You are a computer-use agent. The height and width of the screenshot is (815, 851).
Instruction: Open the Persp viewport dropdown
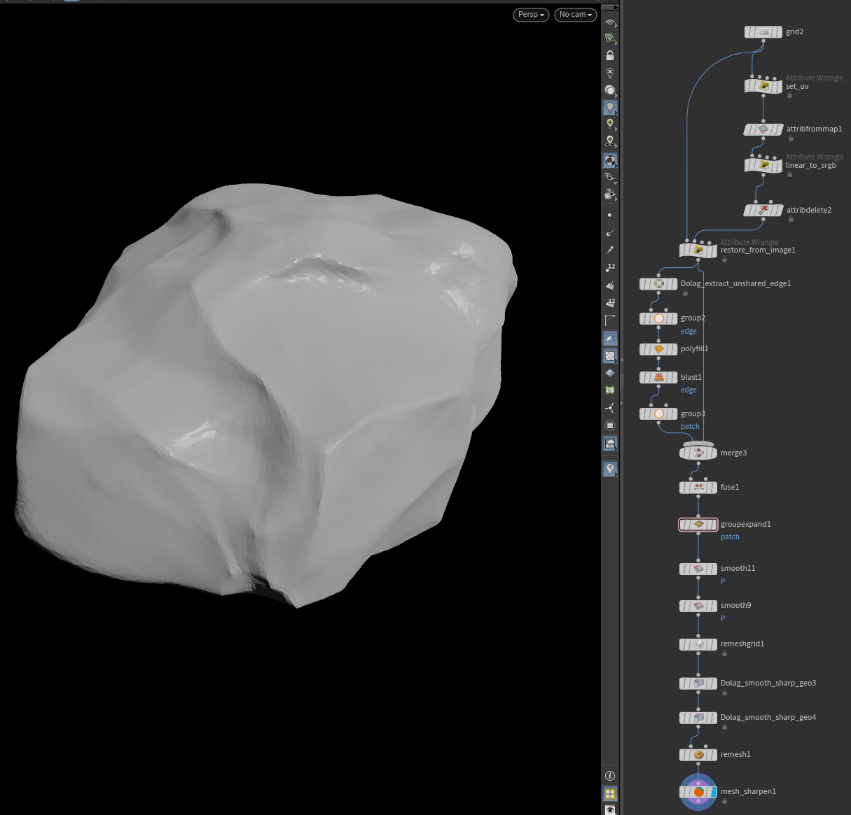pyautogui.click(x=530, y=15)
